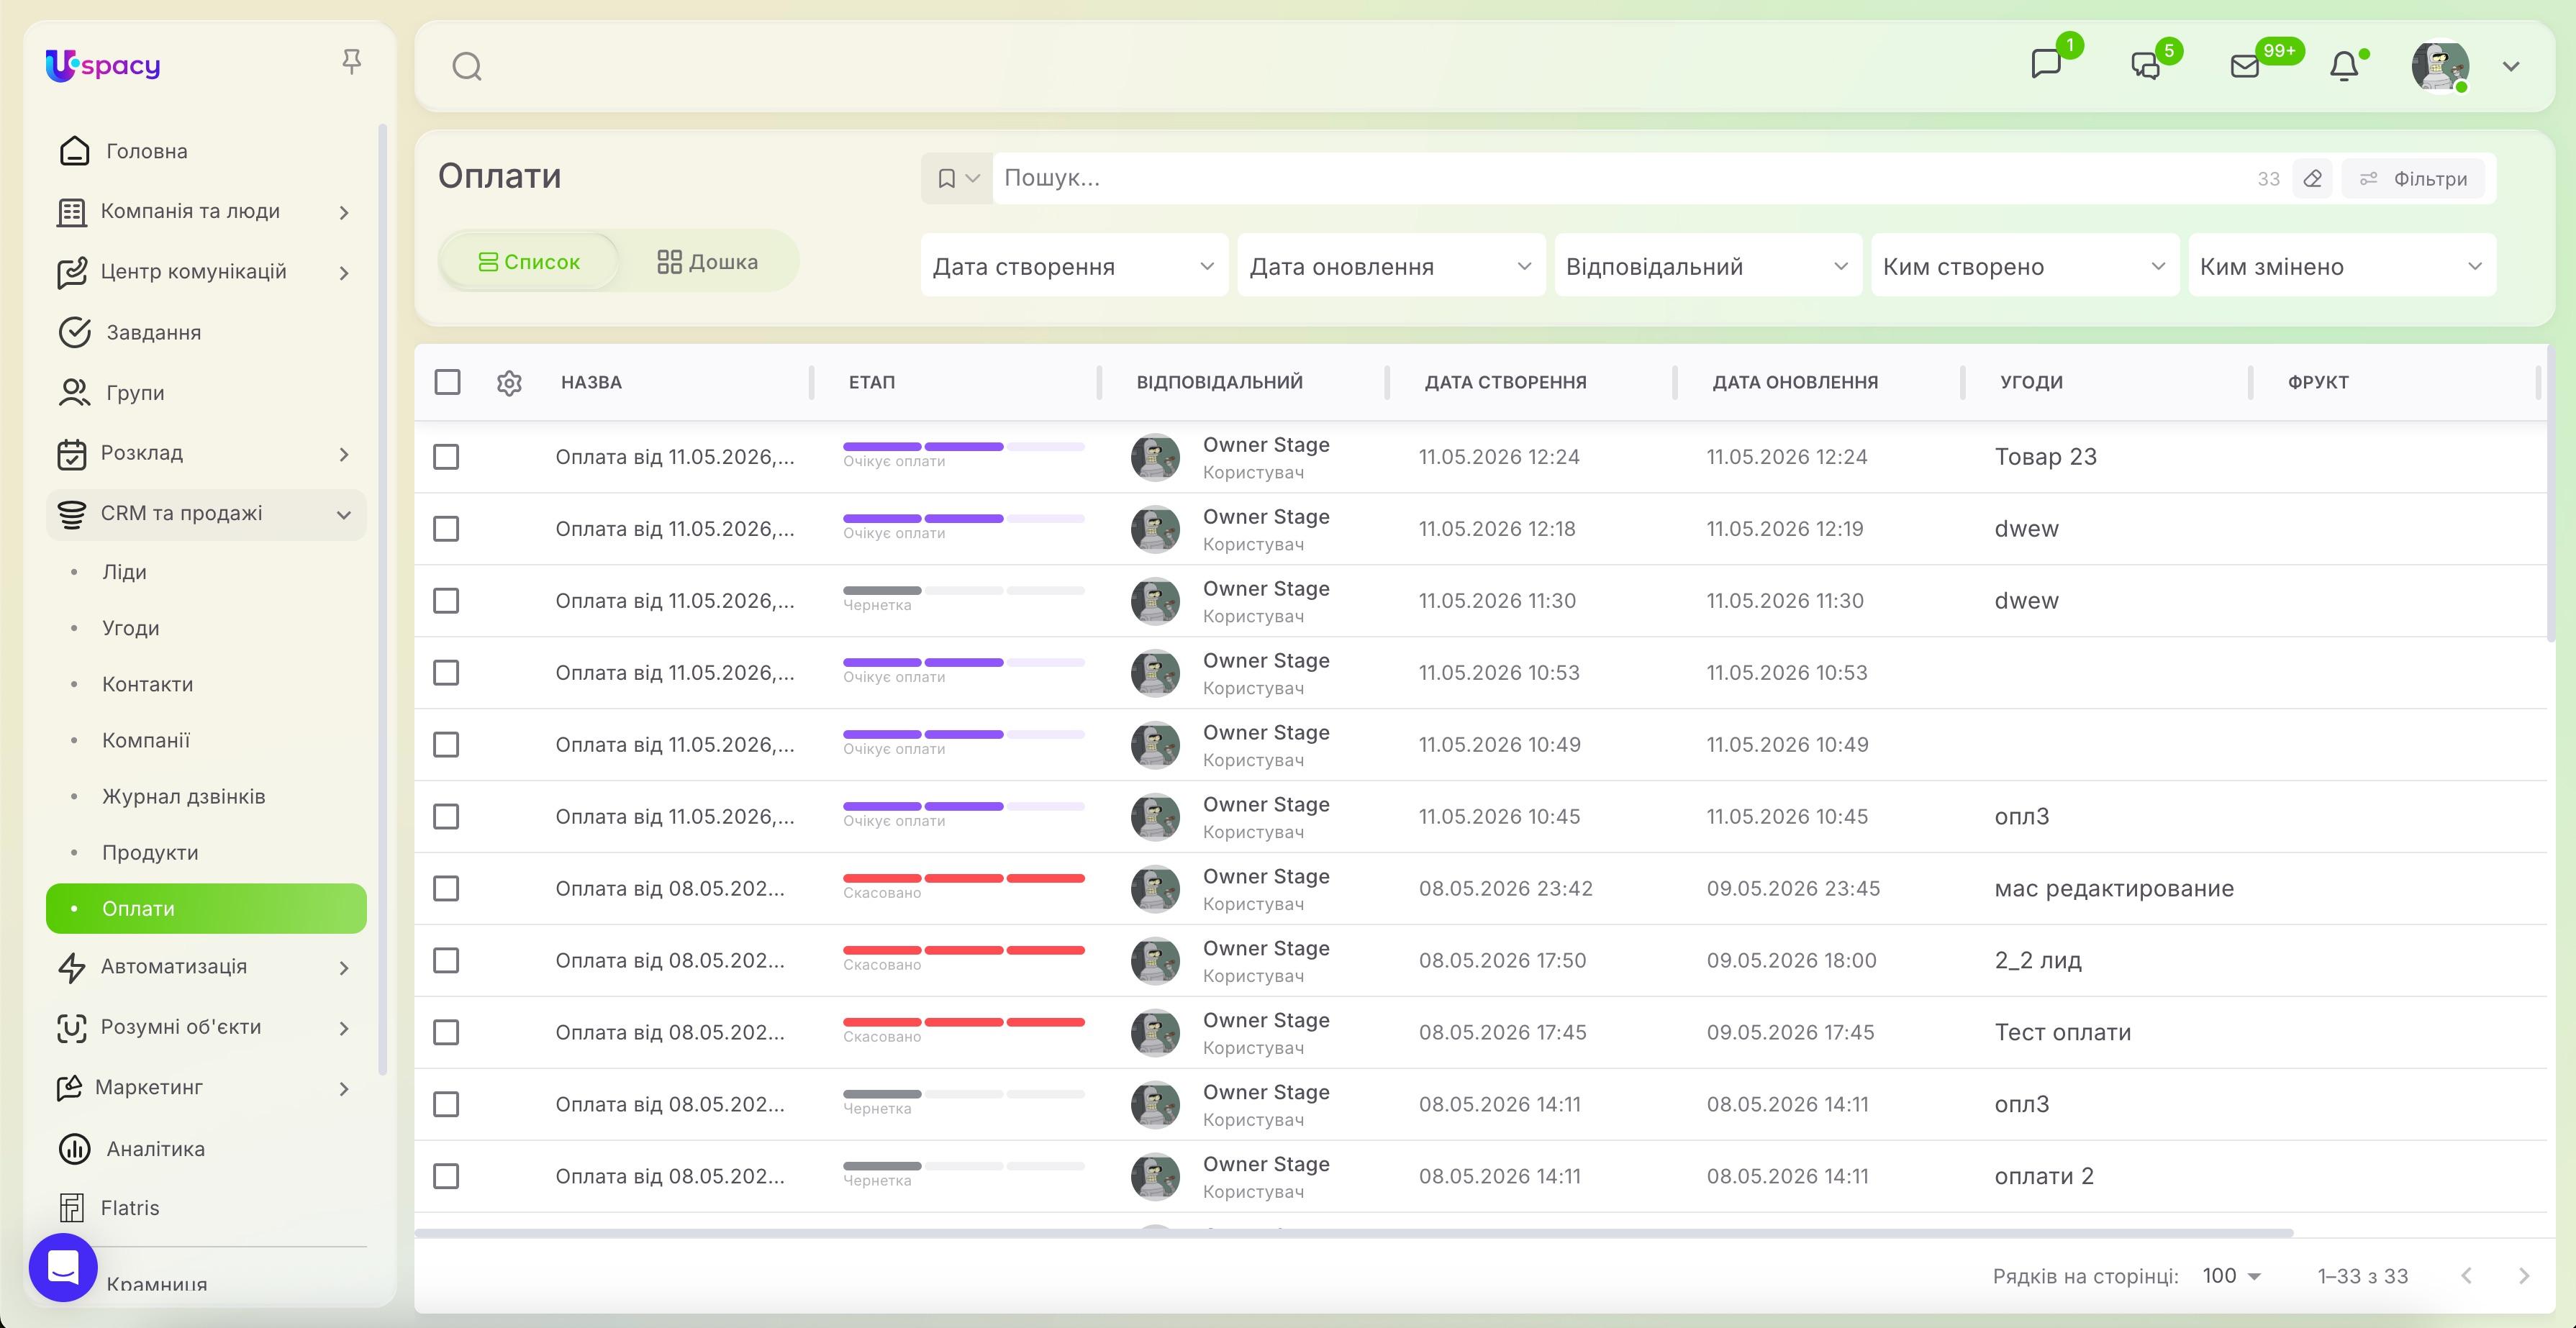Click the Скасовано stage bar for Тест оплати
Image resolution: width=2576 pixels, height=1328 pixels.
point(963,1022)
